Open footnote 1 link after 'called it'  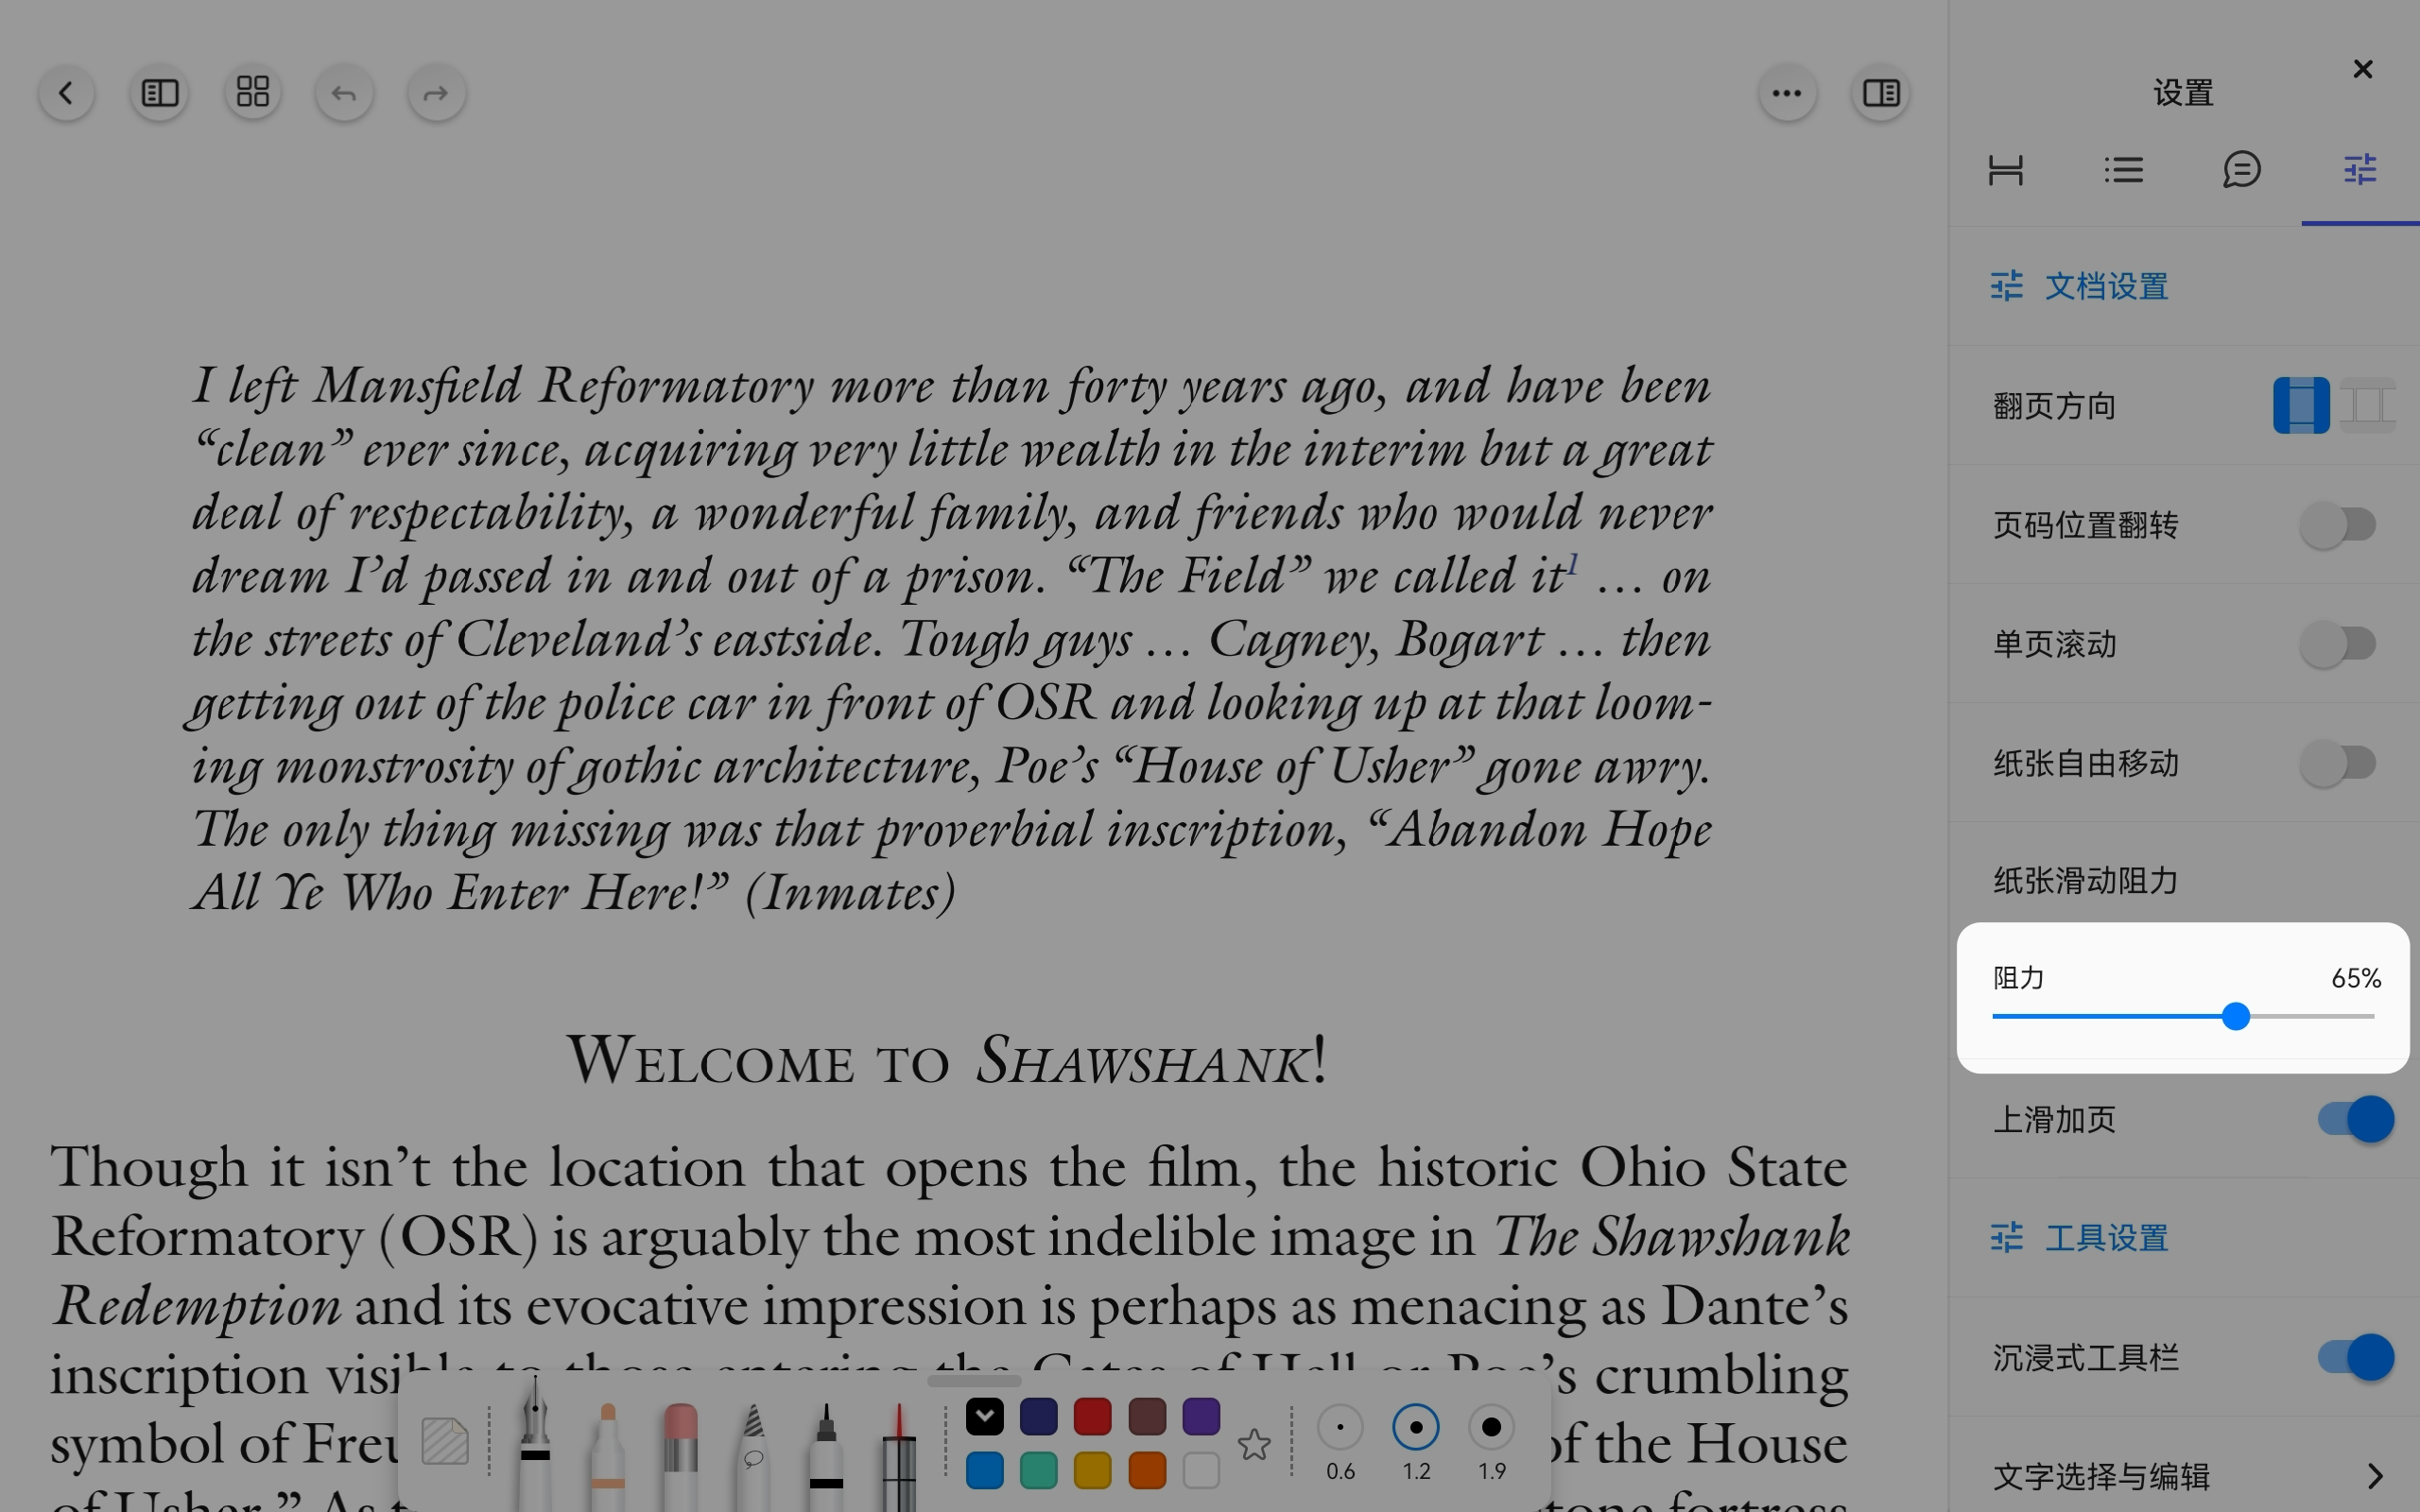(1573, 564)
